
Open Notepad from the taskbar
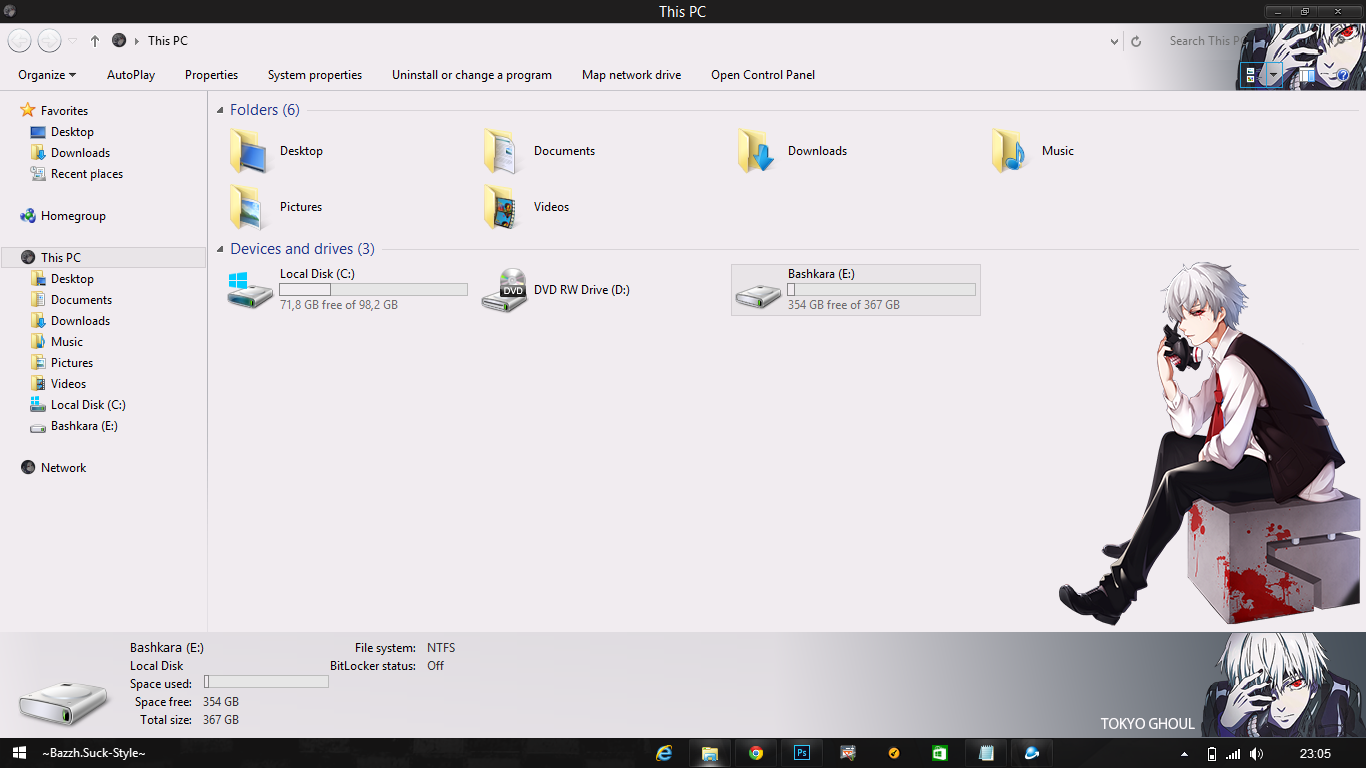(x=986, y=753)
